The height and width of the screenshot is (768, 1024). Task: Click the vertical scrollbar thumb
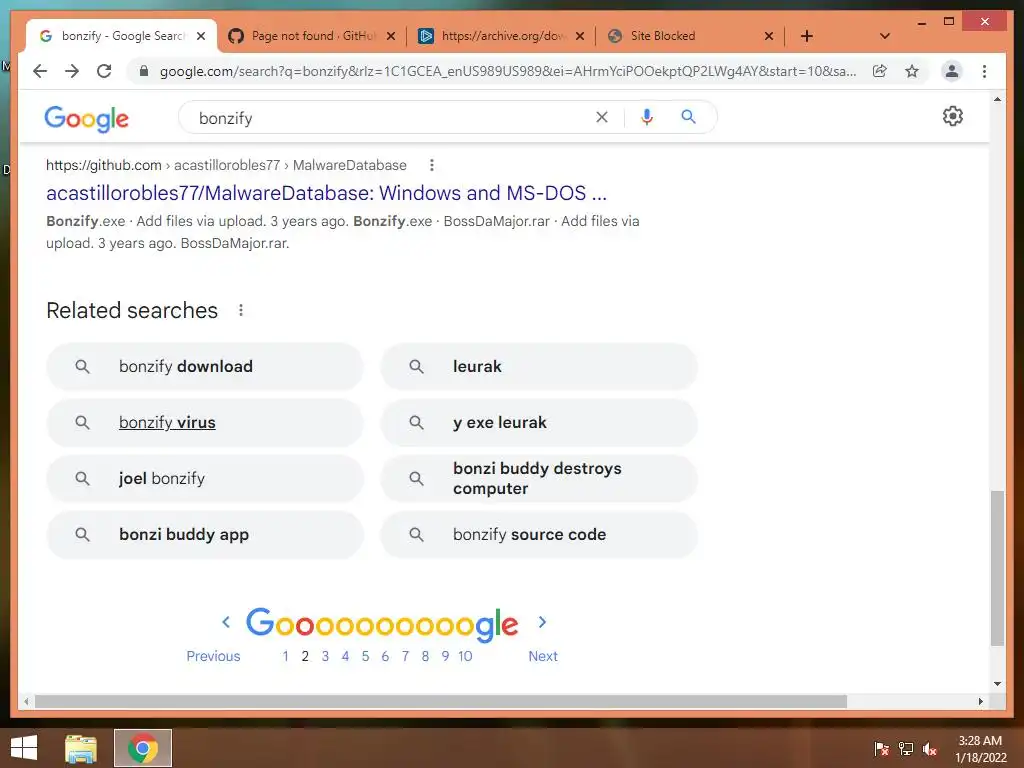(997, 568)
